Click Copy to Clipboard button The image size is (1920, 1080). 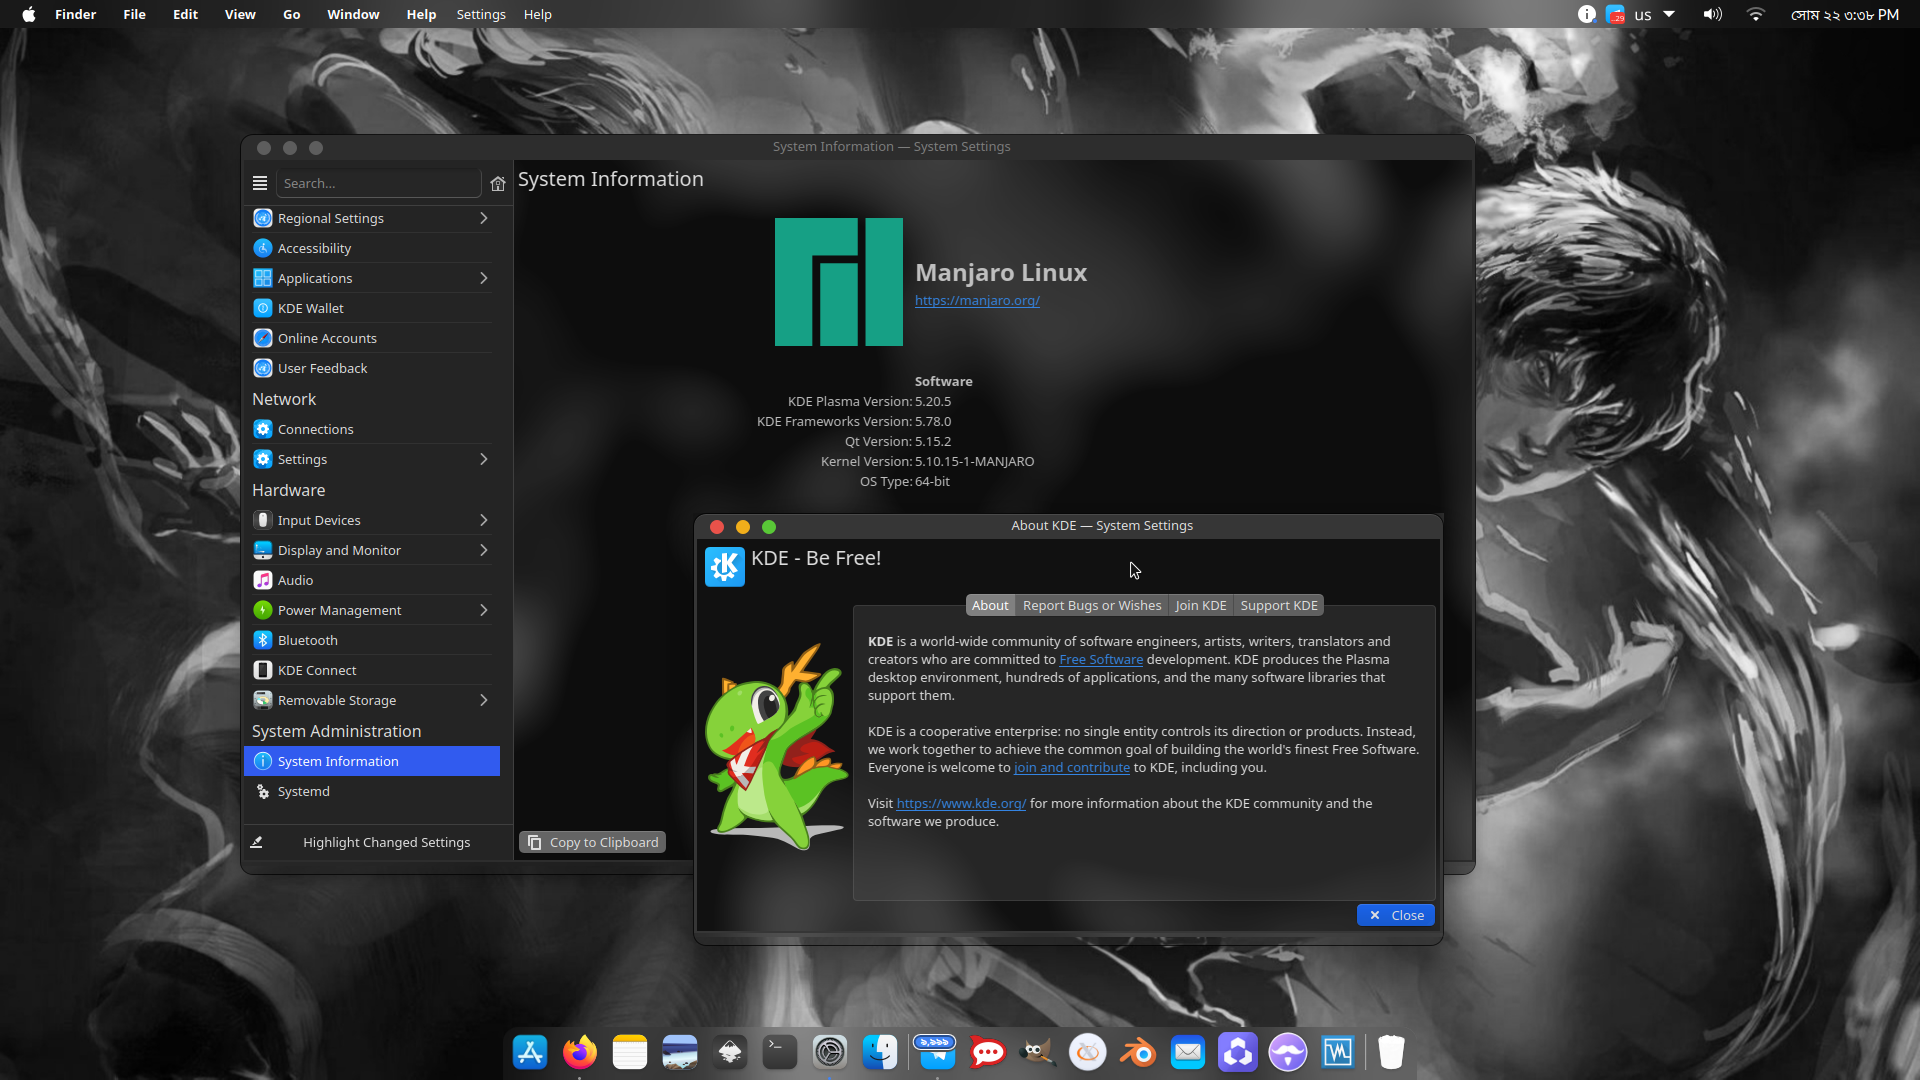(592, 841)
